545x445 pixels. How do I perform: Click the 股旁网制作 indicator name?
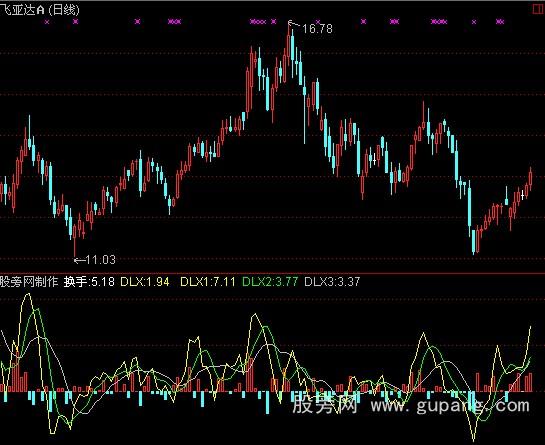tap(29, 282)
